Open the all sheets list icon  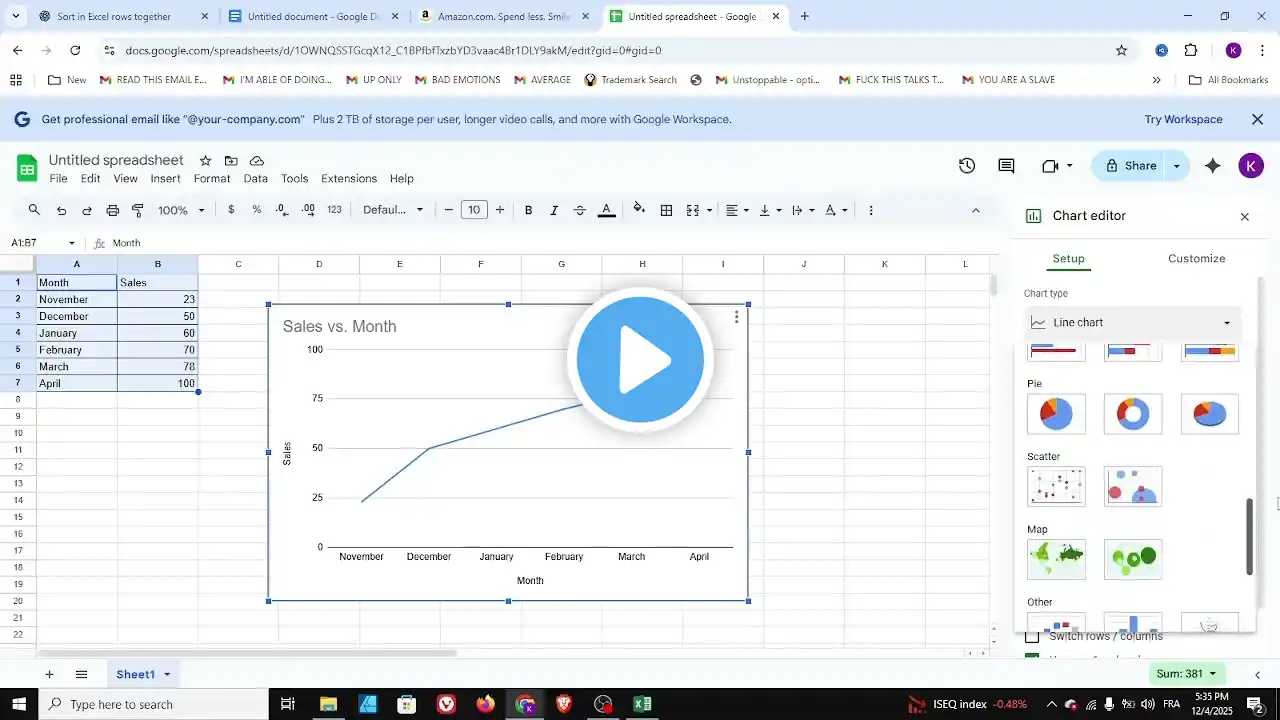82,675
